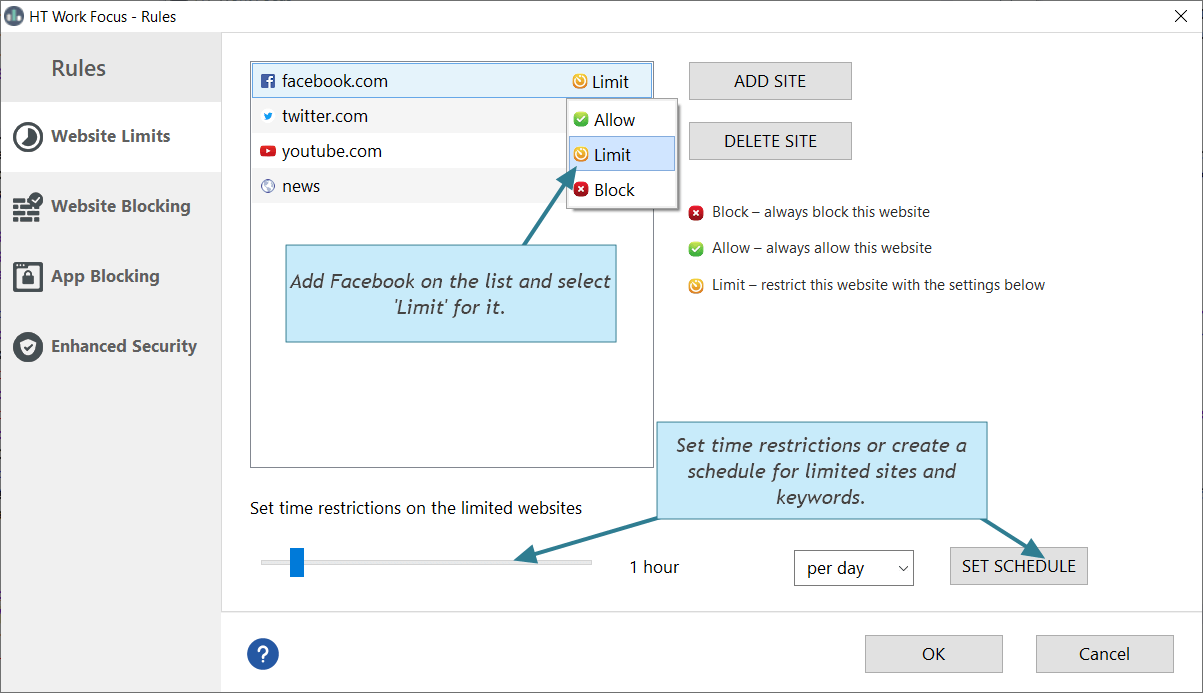This screenshot has width=1203, height=693.
Task: Click the time limit slider track
Action: tap(426, 562)
